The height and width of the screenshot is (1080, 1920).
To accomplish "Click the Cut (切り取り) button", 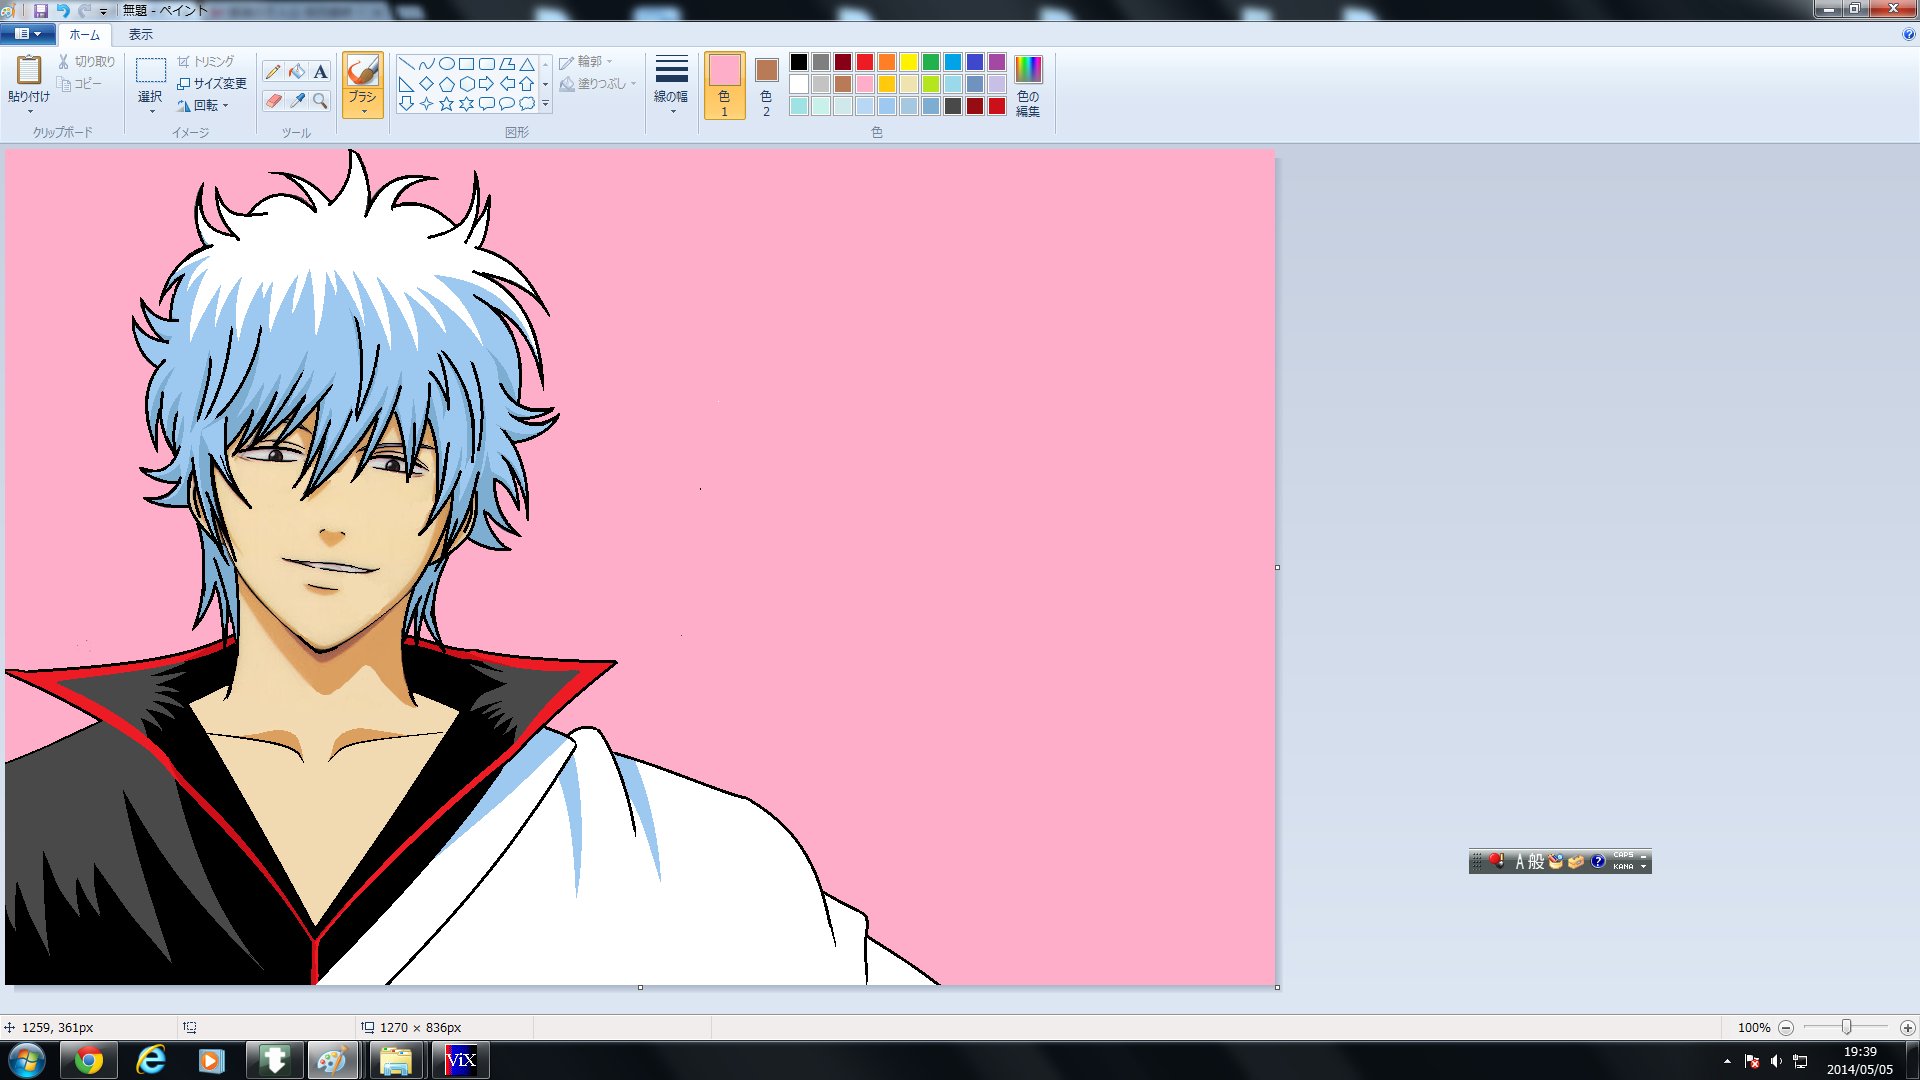I will [86, 61].
